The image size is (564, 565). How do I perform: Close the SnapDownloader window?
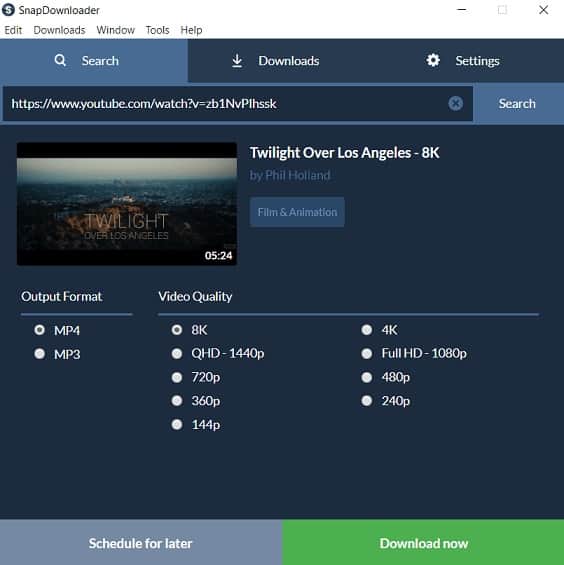point(543,10)
